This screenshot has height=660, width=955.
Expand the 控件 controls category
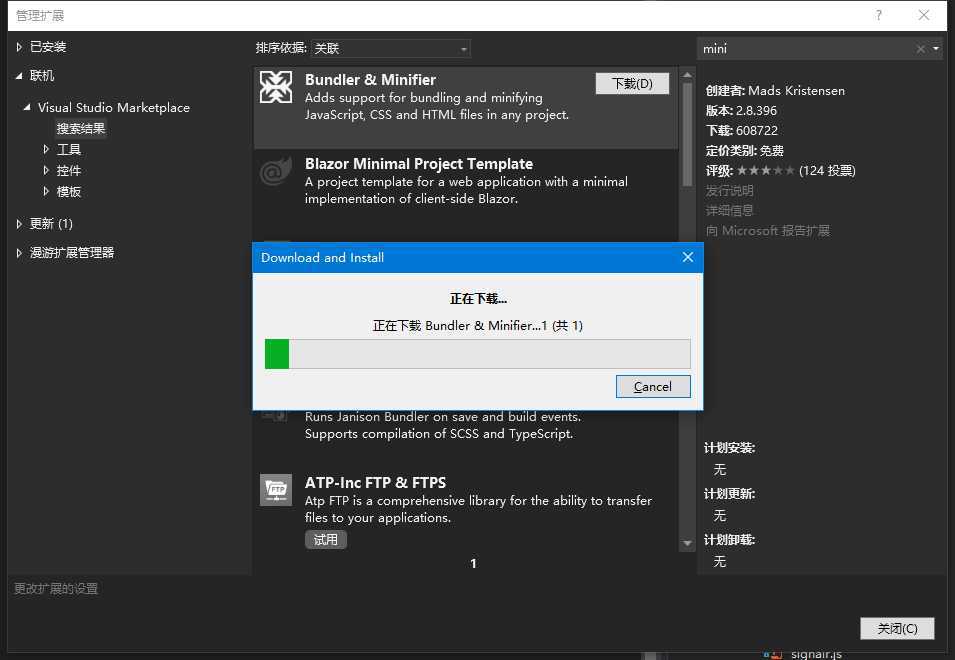(46, 170)
